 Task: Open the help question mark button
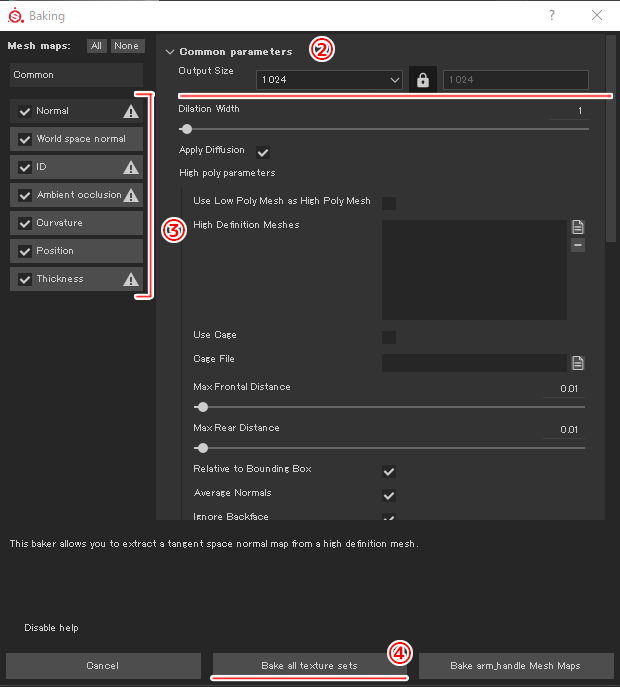coord(553,15)
